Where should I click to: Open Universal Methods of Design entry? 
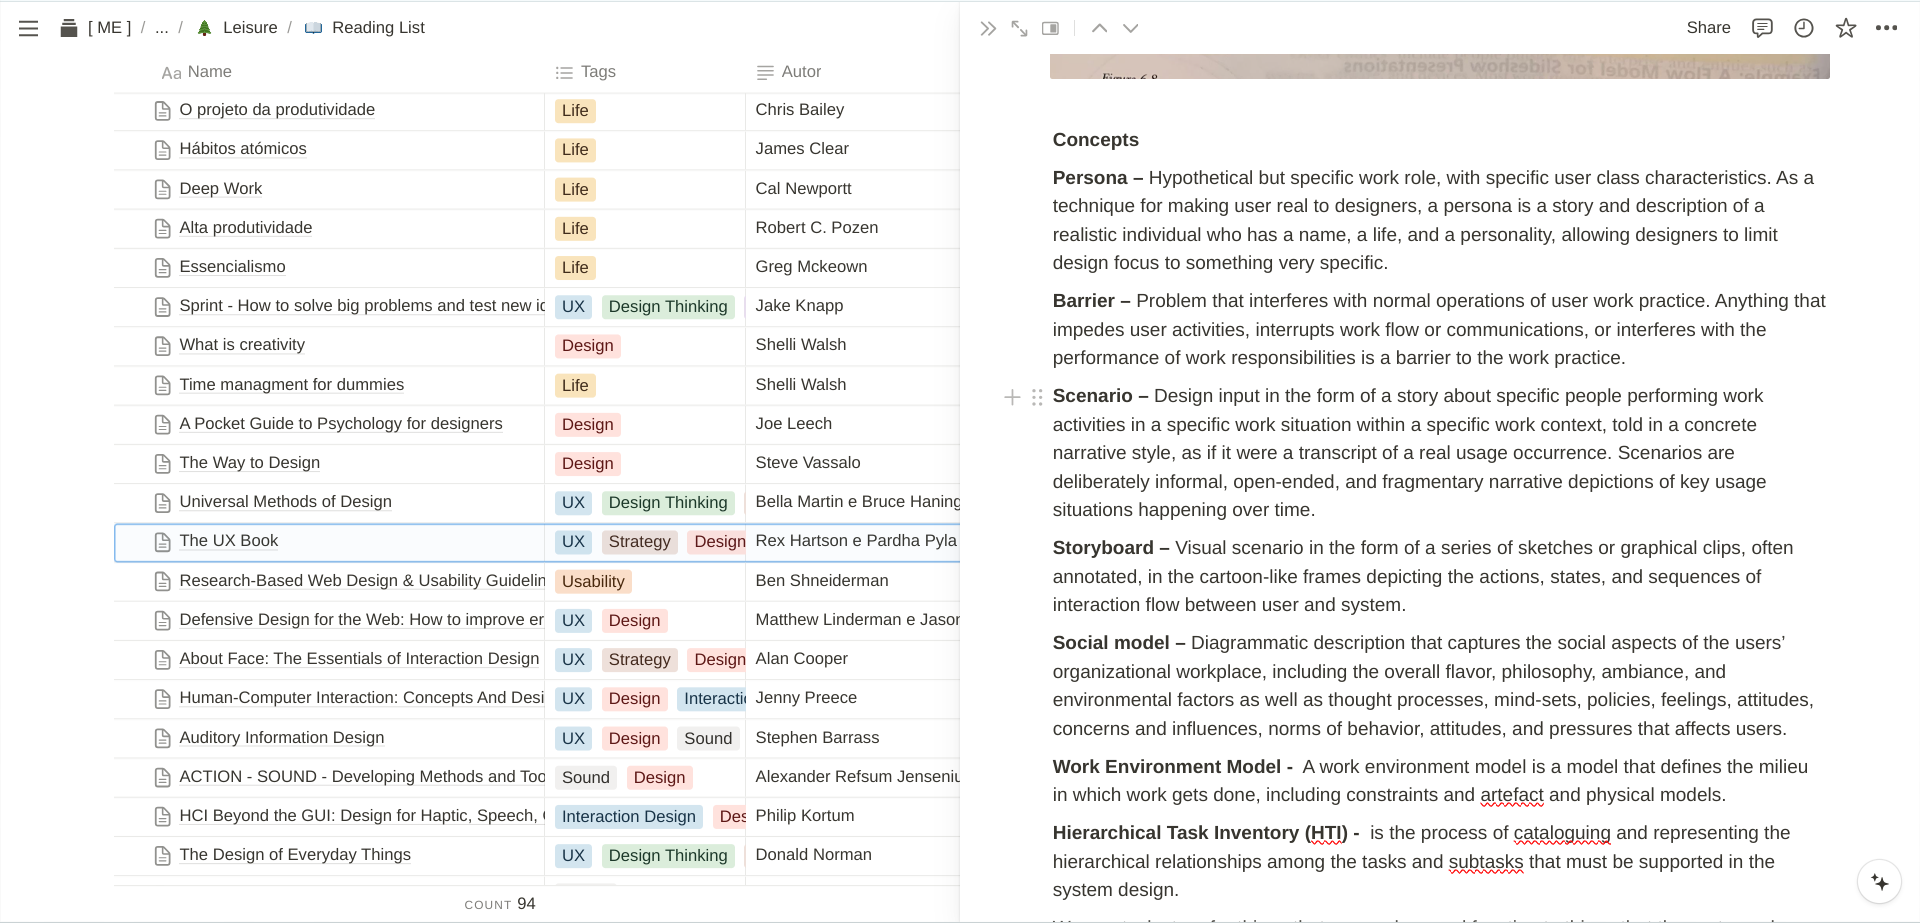tap(286, 502)
